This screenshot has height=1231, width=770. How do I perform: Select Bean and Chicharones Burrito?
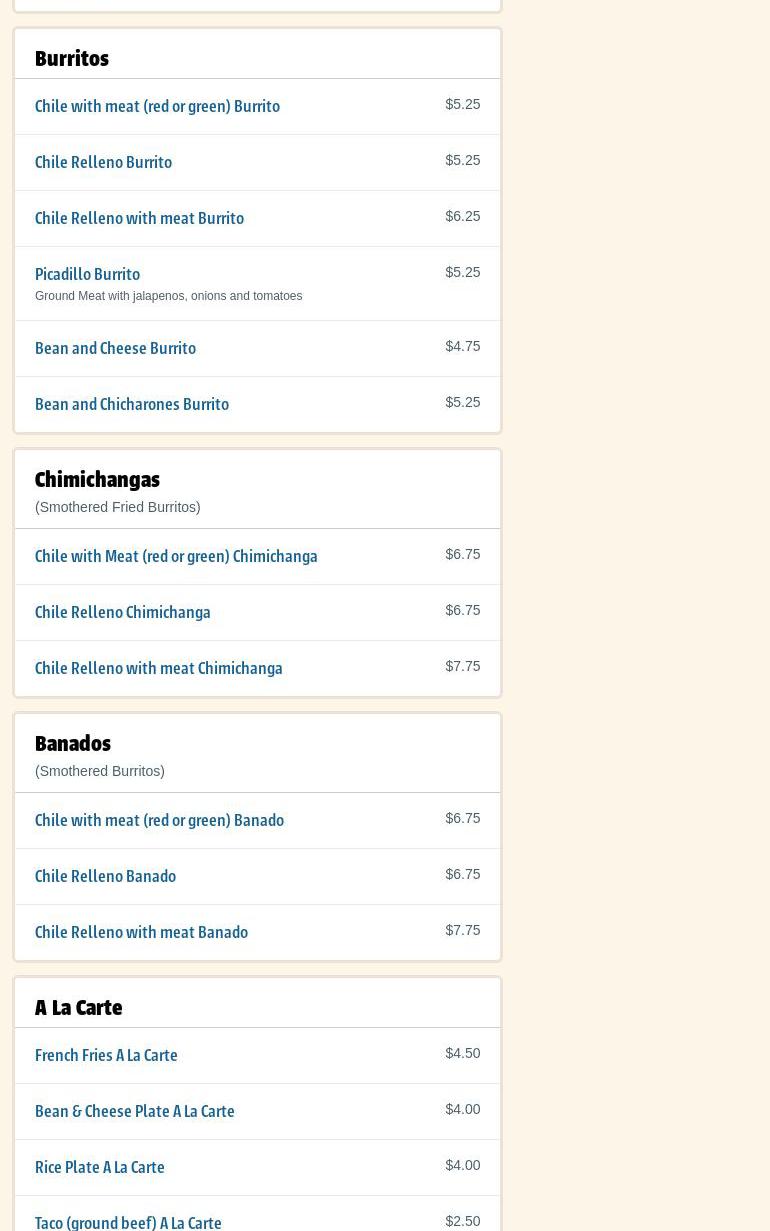[132, 404]
